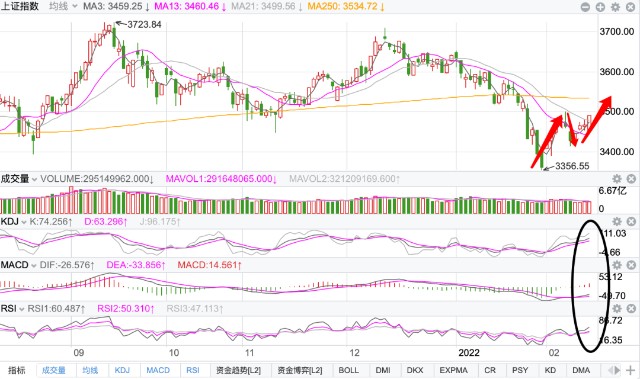Open MACD panel settings gear
This screenshot has height=379, width=640.
(617, 265)
